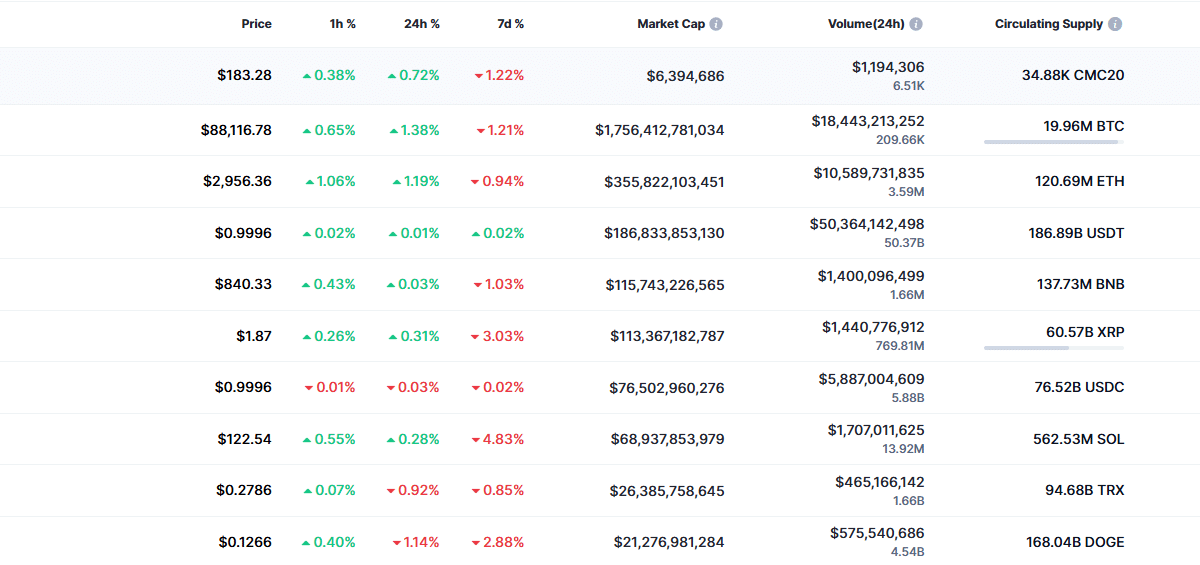This screenshot has height=565, width=1200.
Task: Open Ethereum market cap $355,822,103,451
Action: coord(664,182)
